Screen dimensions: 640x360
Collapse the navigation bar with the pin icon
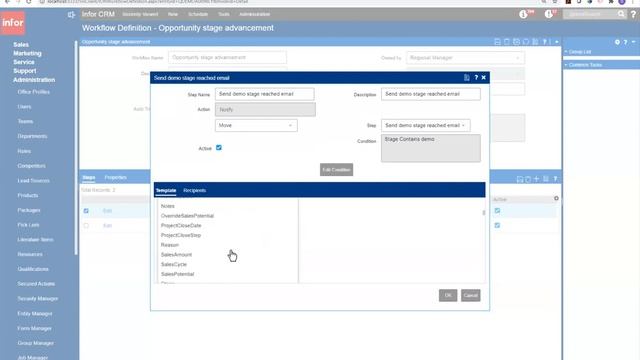point(71,15)
